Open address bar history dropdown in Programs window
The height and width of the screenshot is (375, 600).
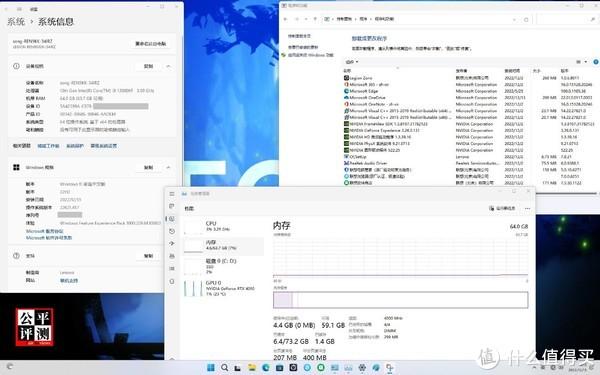(514, 19)
